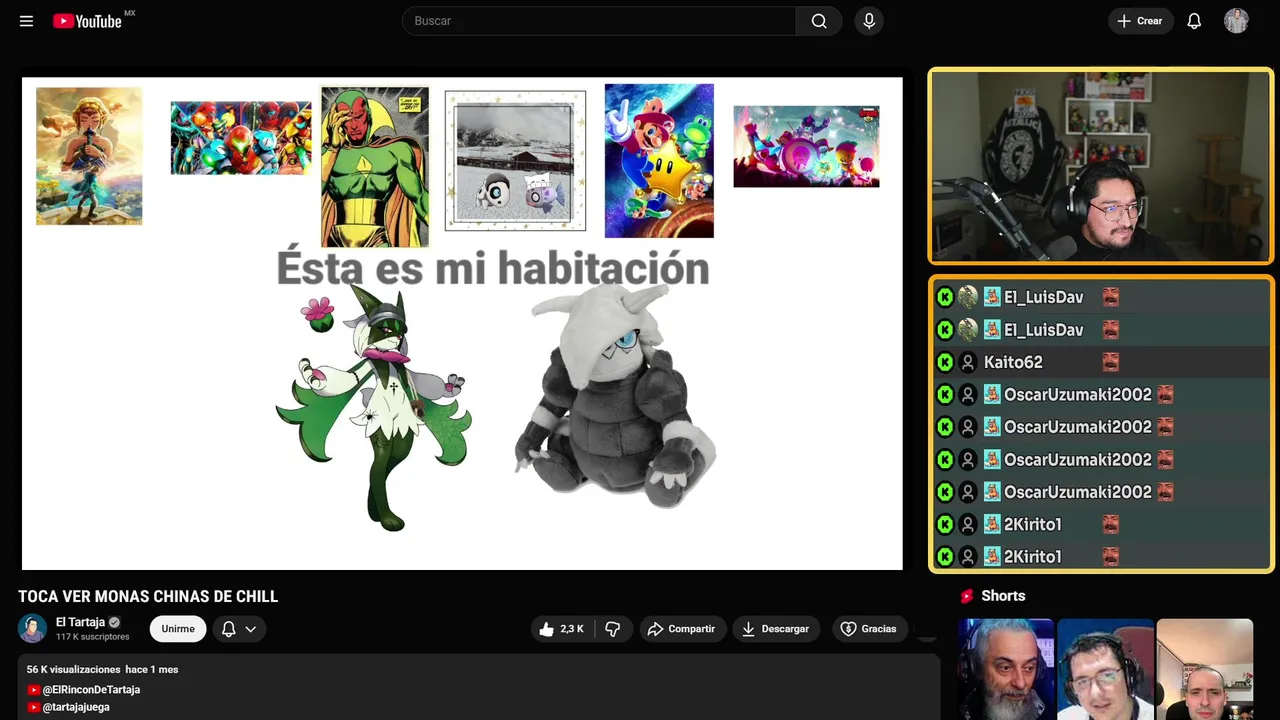Open the notifications bell in header

click(1194, 21)
